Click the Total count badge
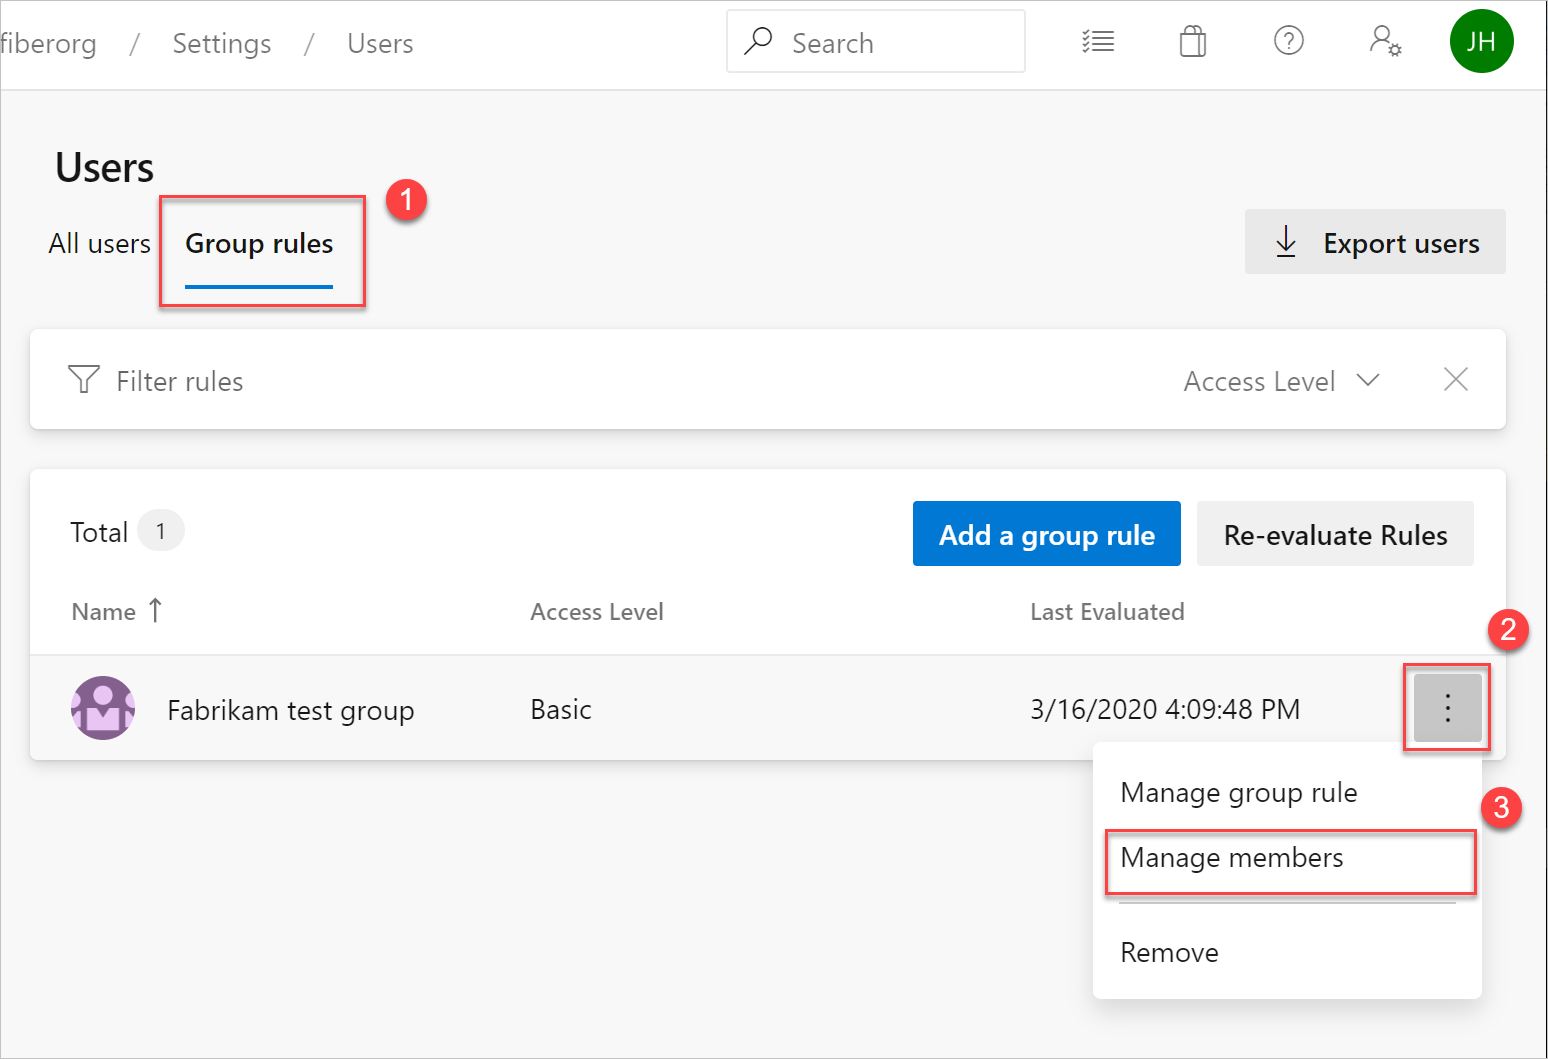 pos(160,531)
